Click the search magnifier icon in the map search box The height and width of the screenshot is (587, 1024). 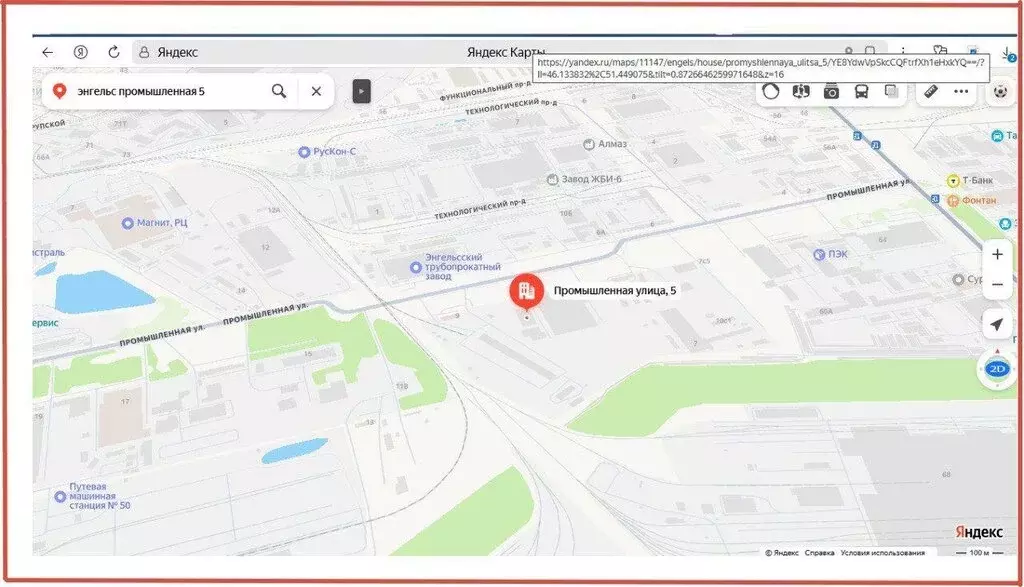click(x=279, y=92)
